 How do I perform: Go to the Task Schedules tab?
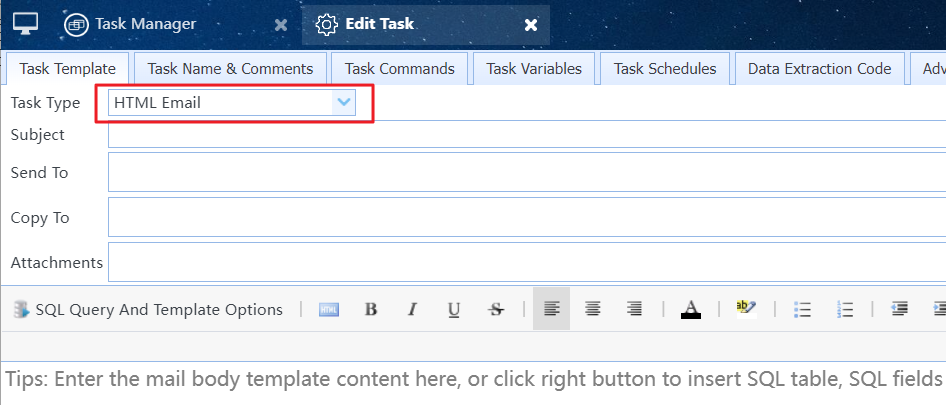pyautogui.click(x=665, y=69)
